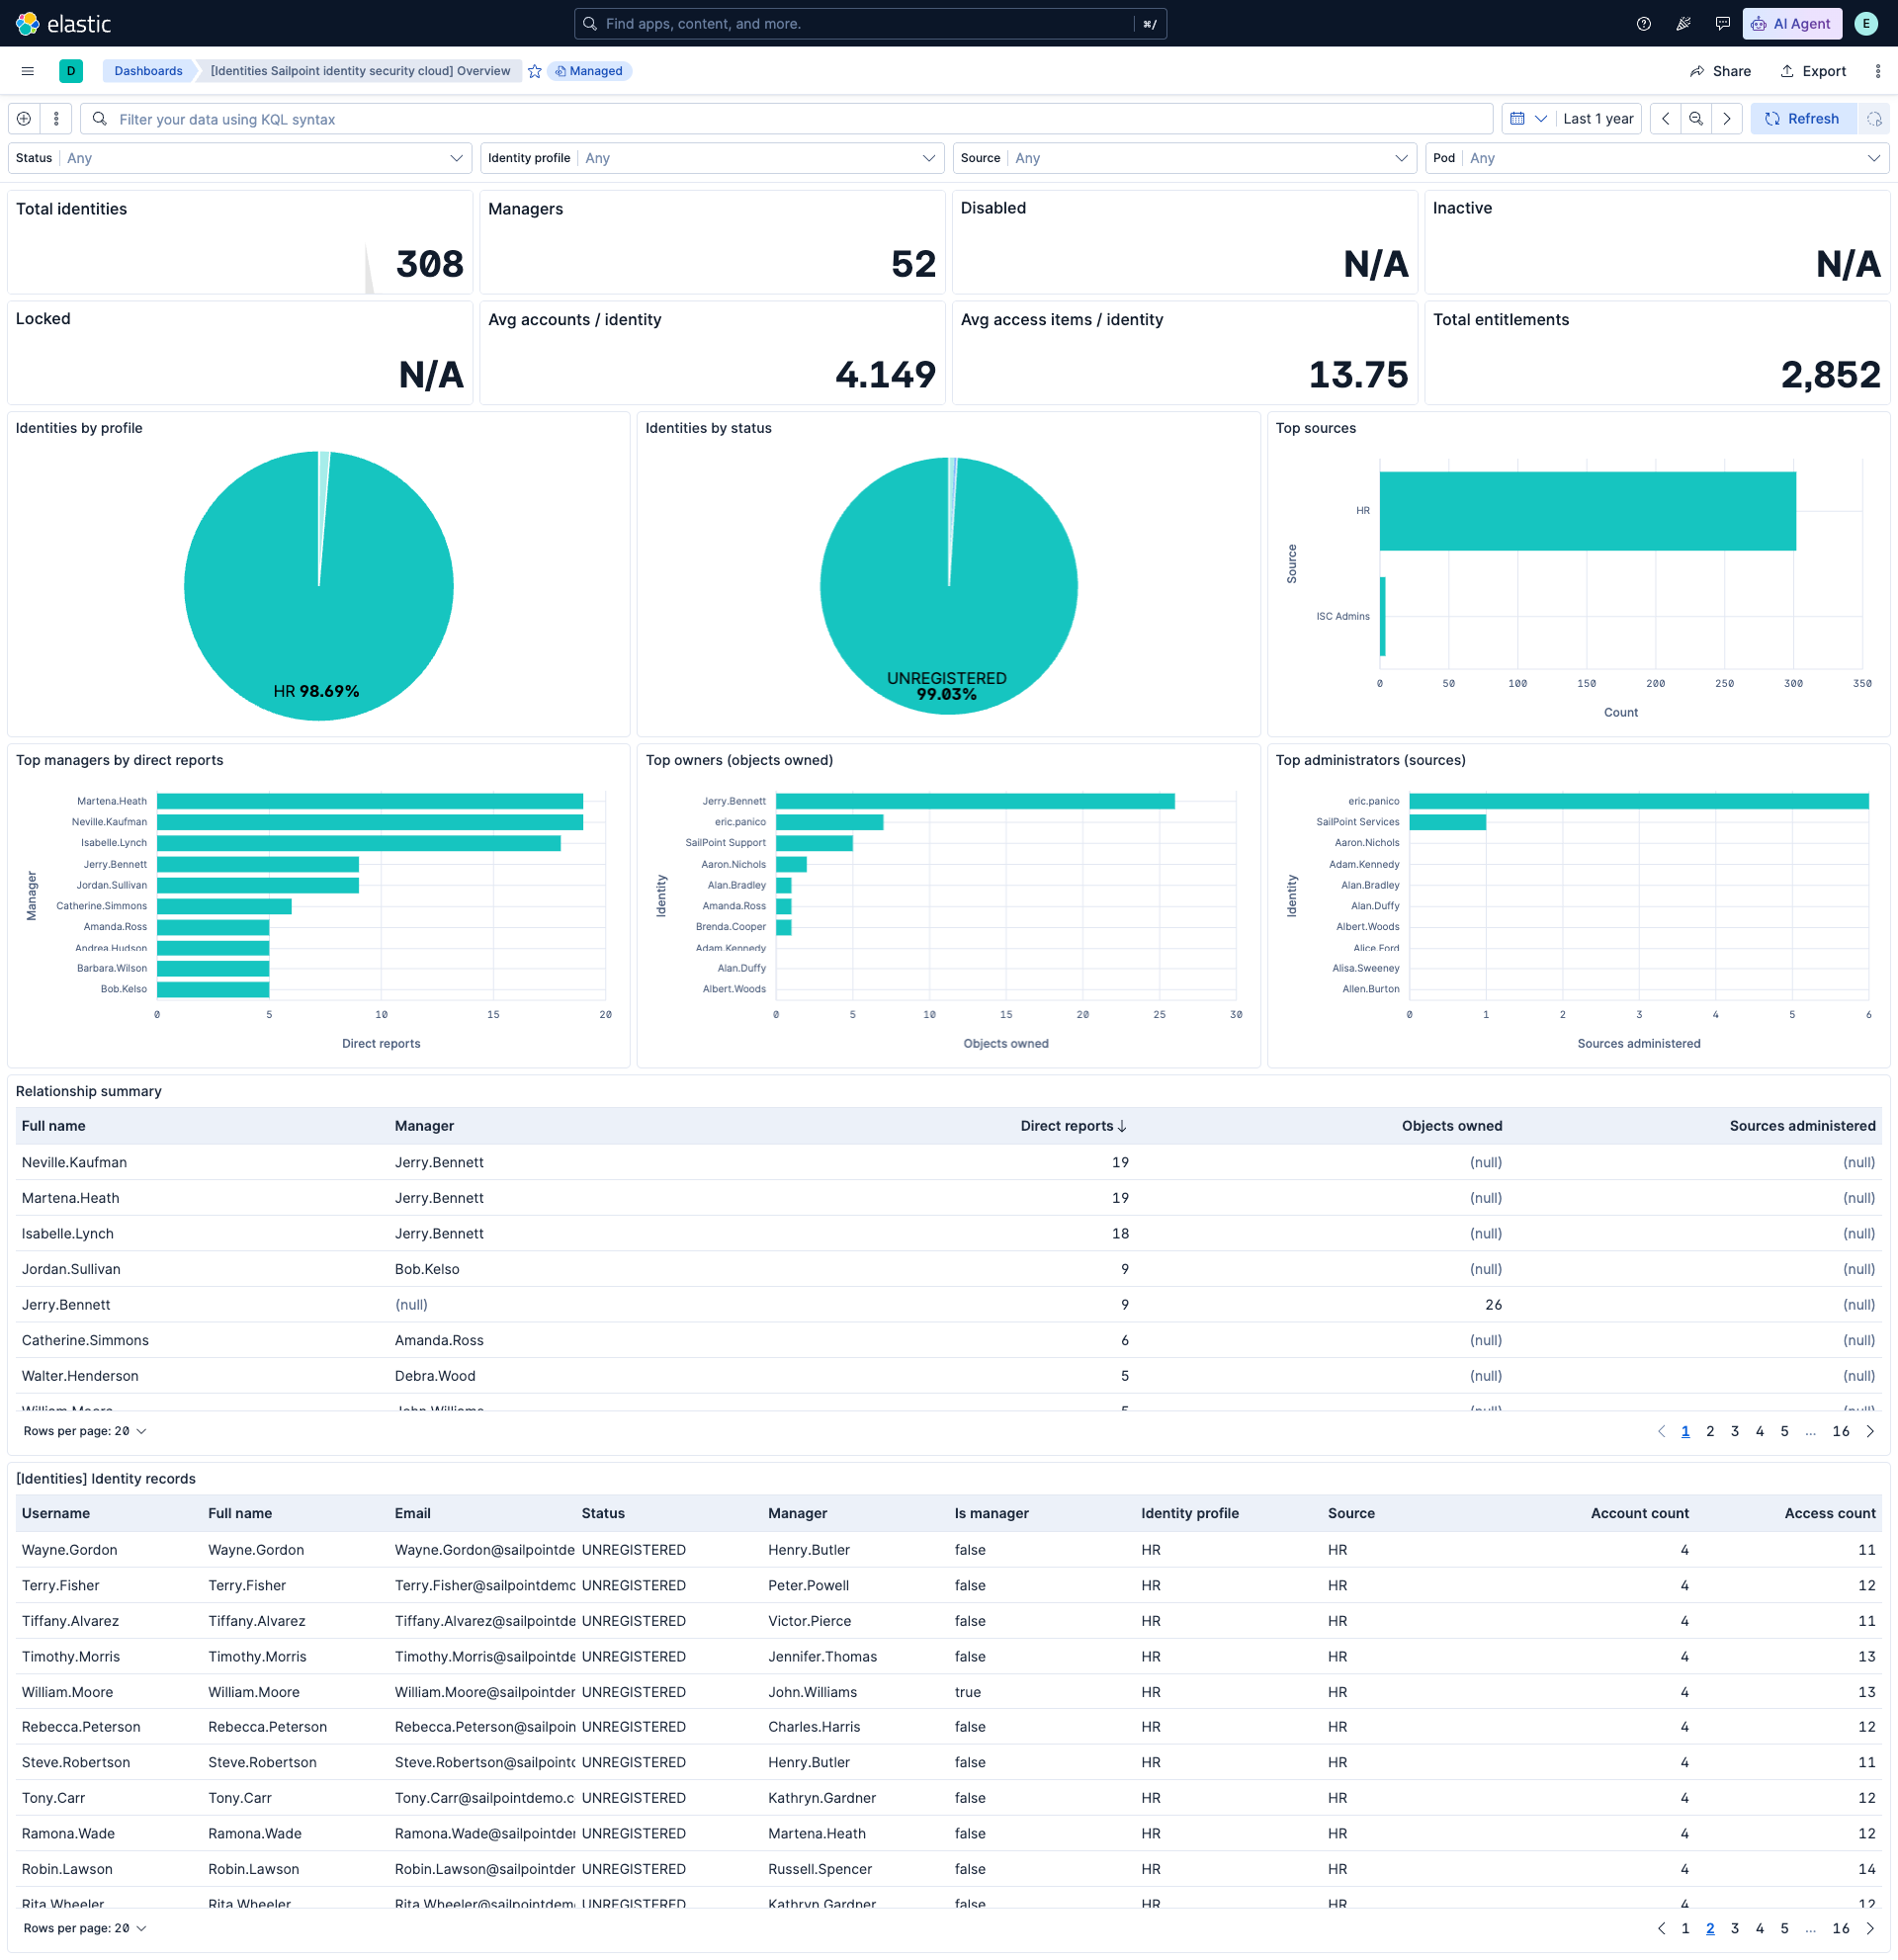Open the Pod filter dropdown

pyautogui.click(x=1657, y=158)
